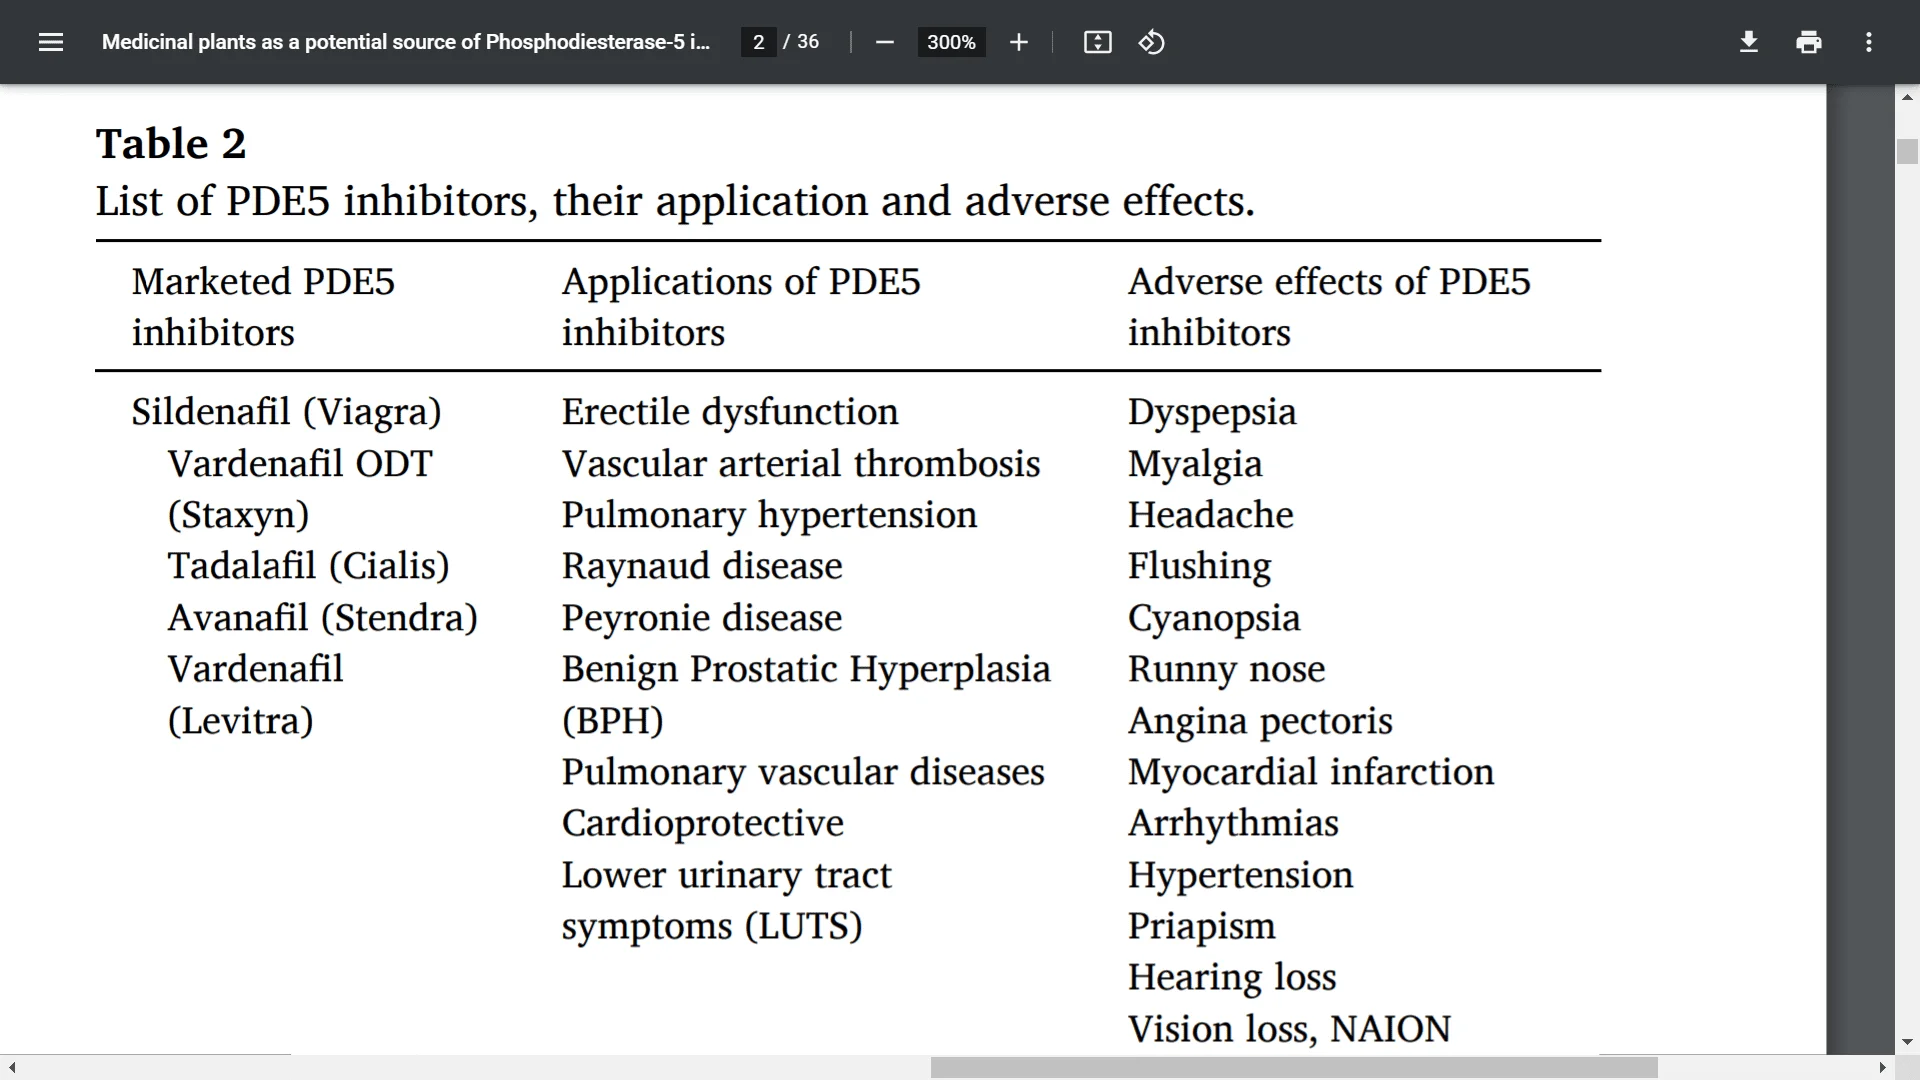Click 'Headache' adverse effect

point(1211,515)
